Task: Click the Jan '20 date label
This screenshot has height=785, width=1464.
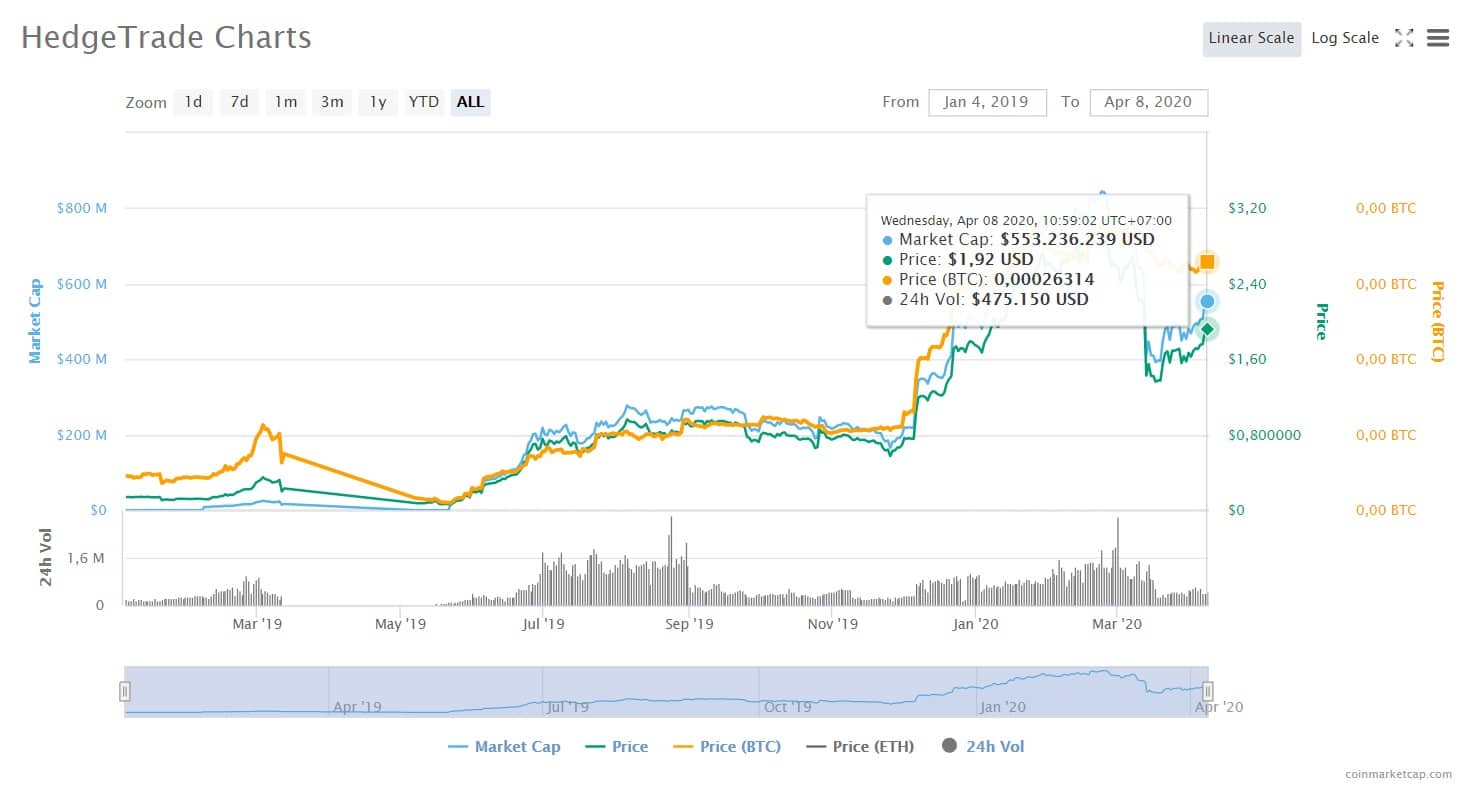Action: tap(975, 624)
